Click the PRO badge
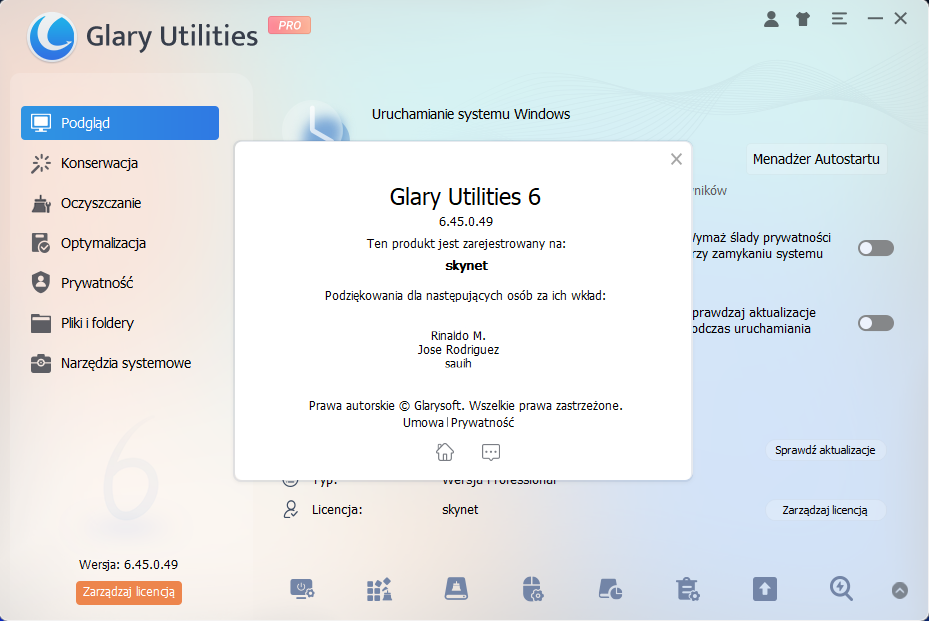This screenshot has width=929, height=621. 289,25
